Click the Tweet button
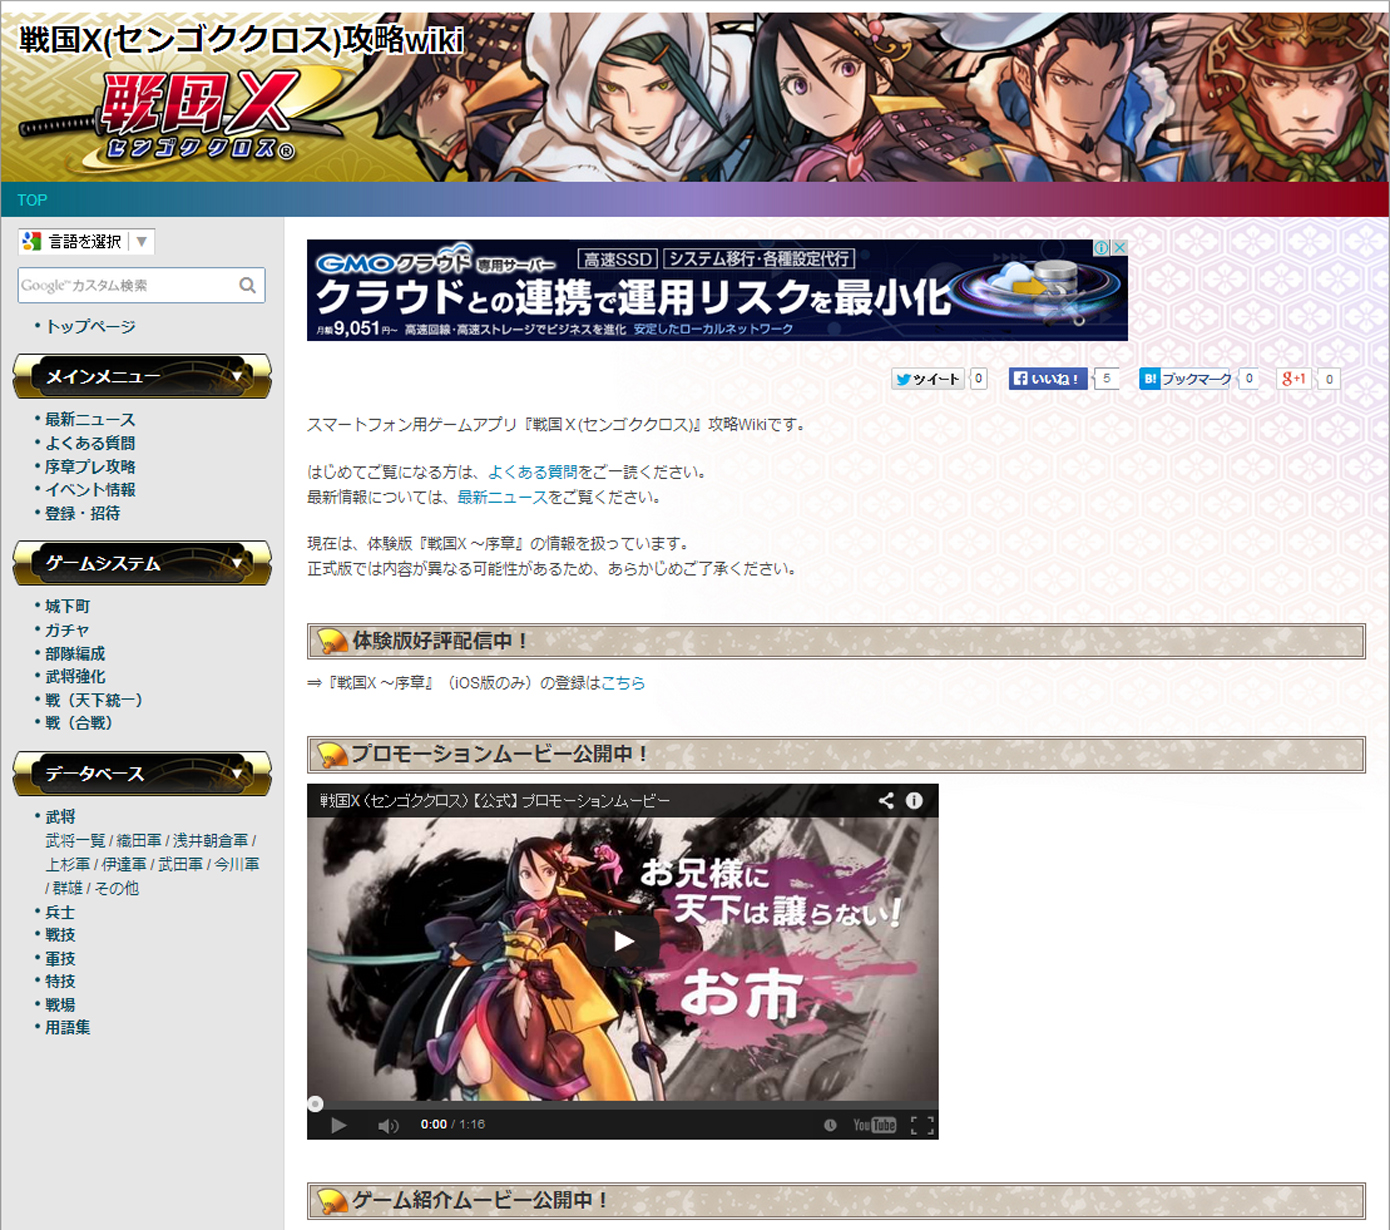 pos(928,379)
